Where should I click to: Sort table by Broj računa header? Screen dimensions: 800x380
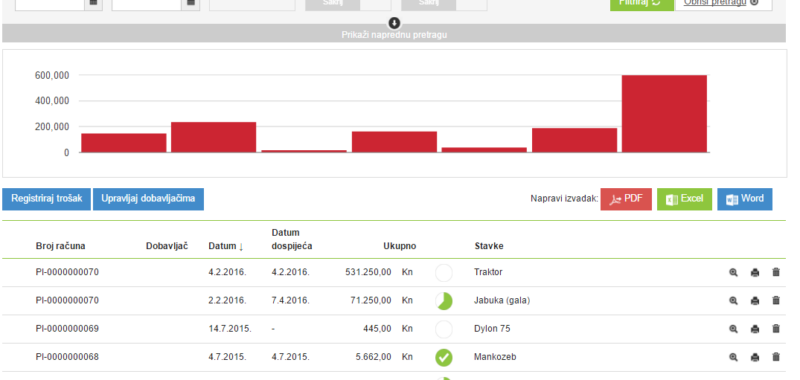coord(61,246)
